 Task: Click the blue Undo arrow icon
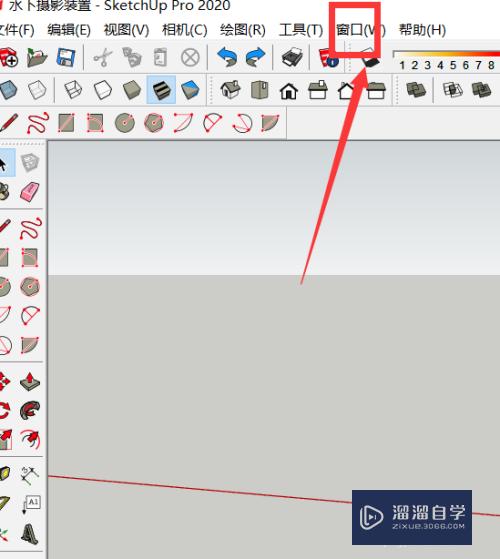click(x=227, y=57)
